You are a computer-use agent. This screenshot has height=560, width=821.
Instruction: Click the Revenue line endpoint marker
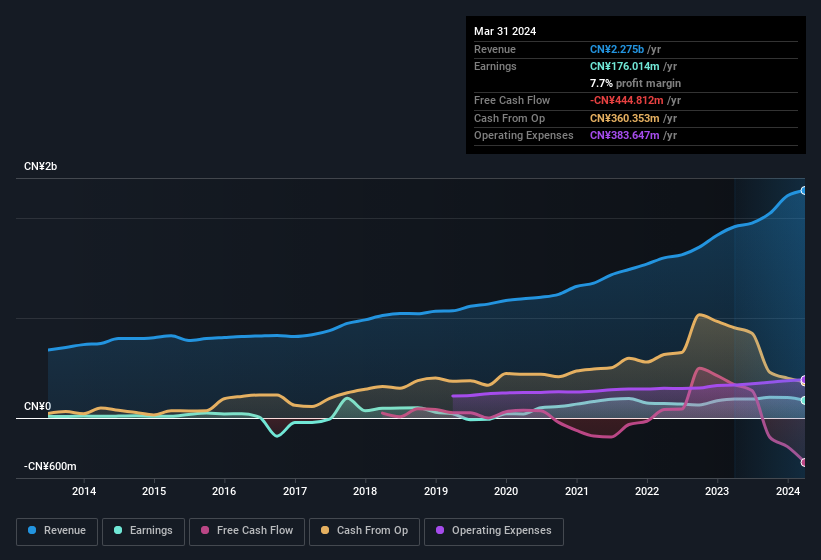click(803, 190)
